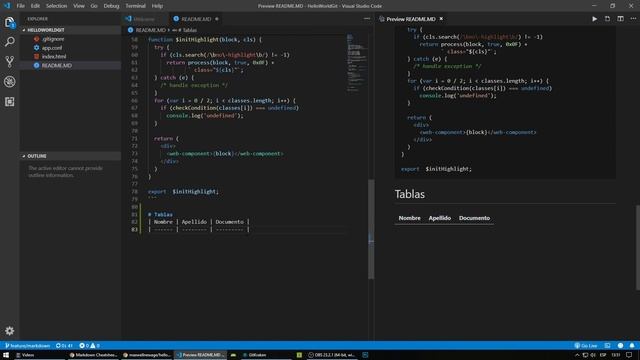
Task: Open the notifications bell in status bar
Action: coord(632,346)
